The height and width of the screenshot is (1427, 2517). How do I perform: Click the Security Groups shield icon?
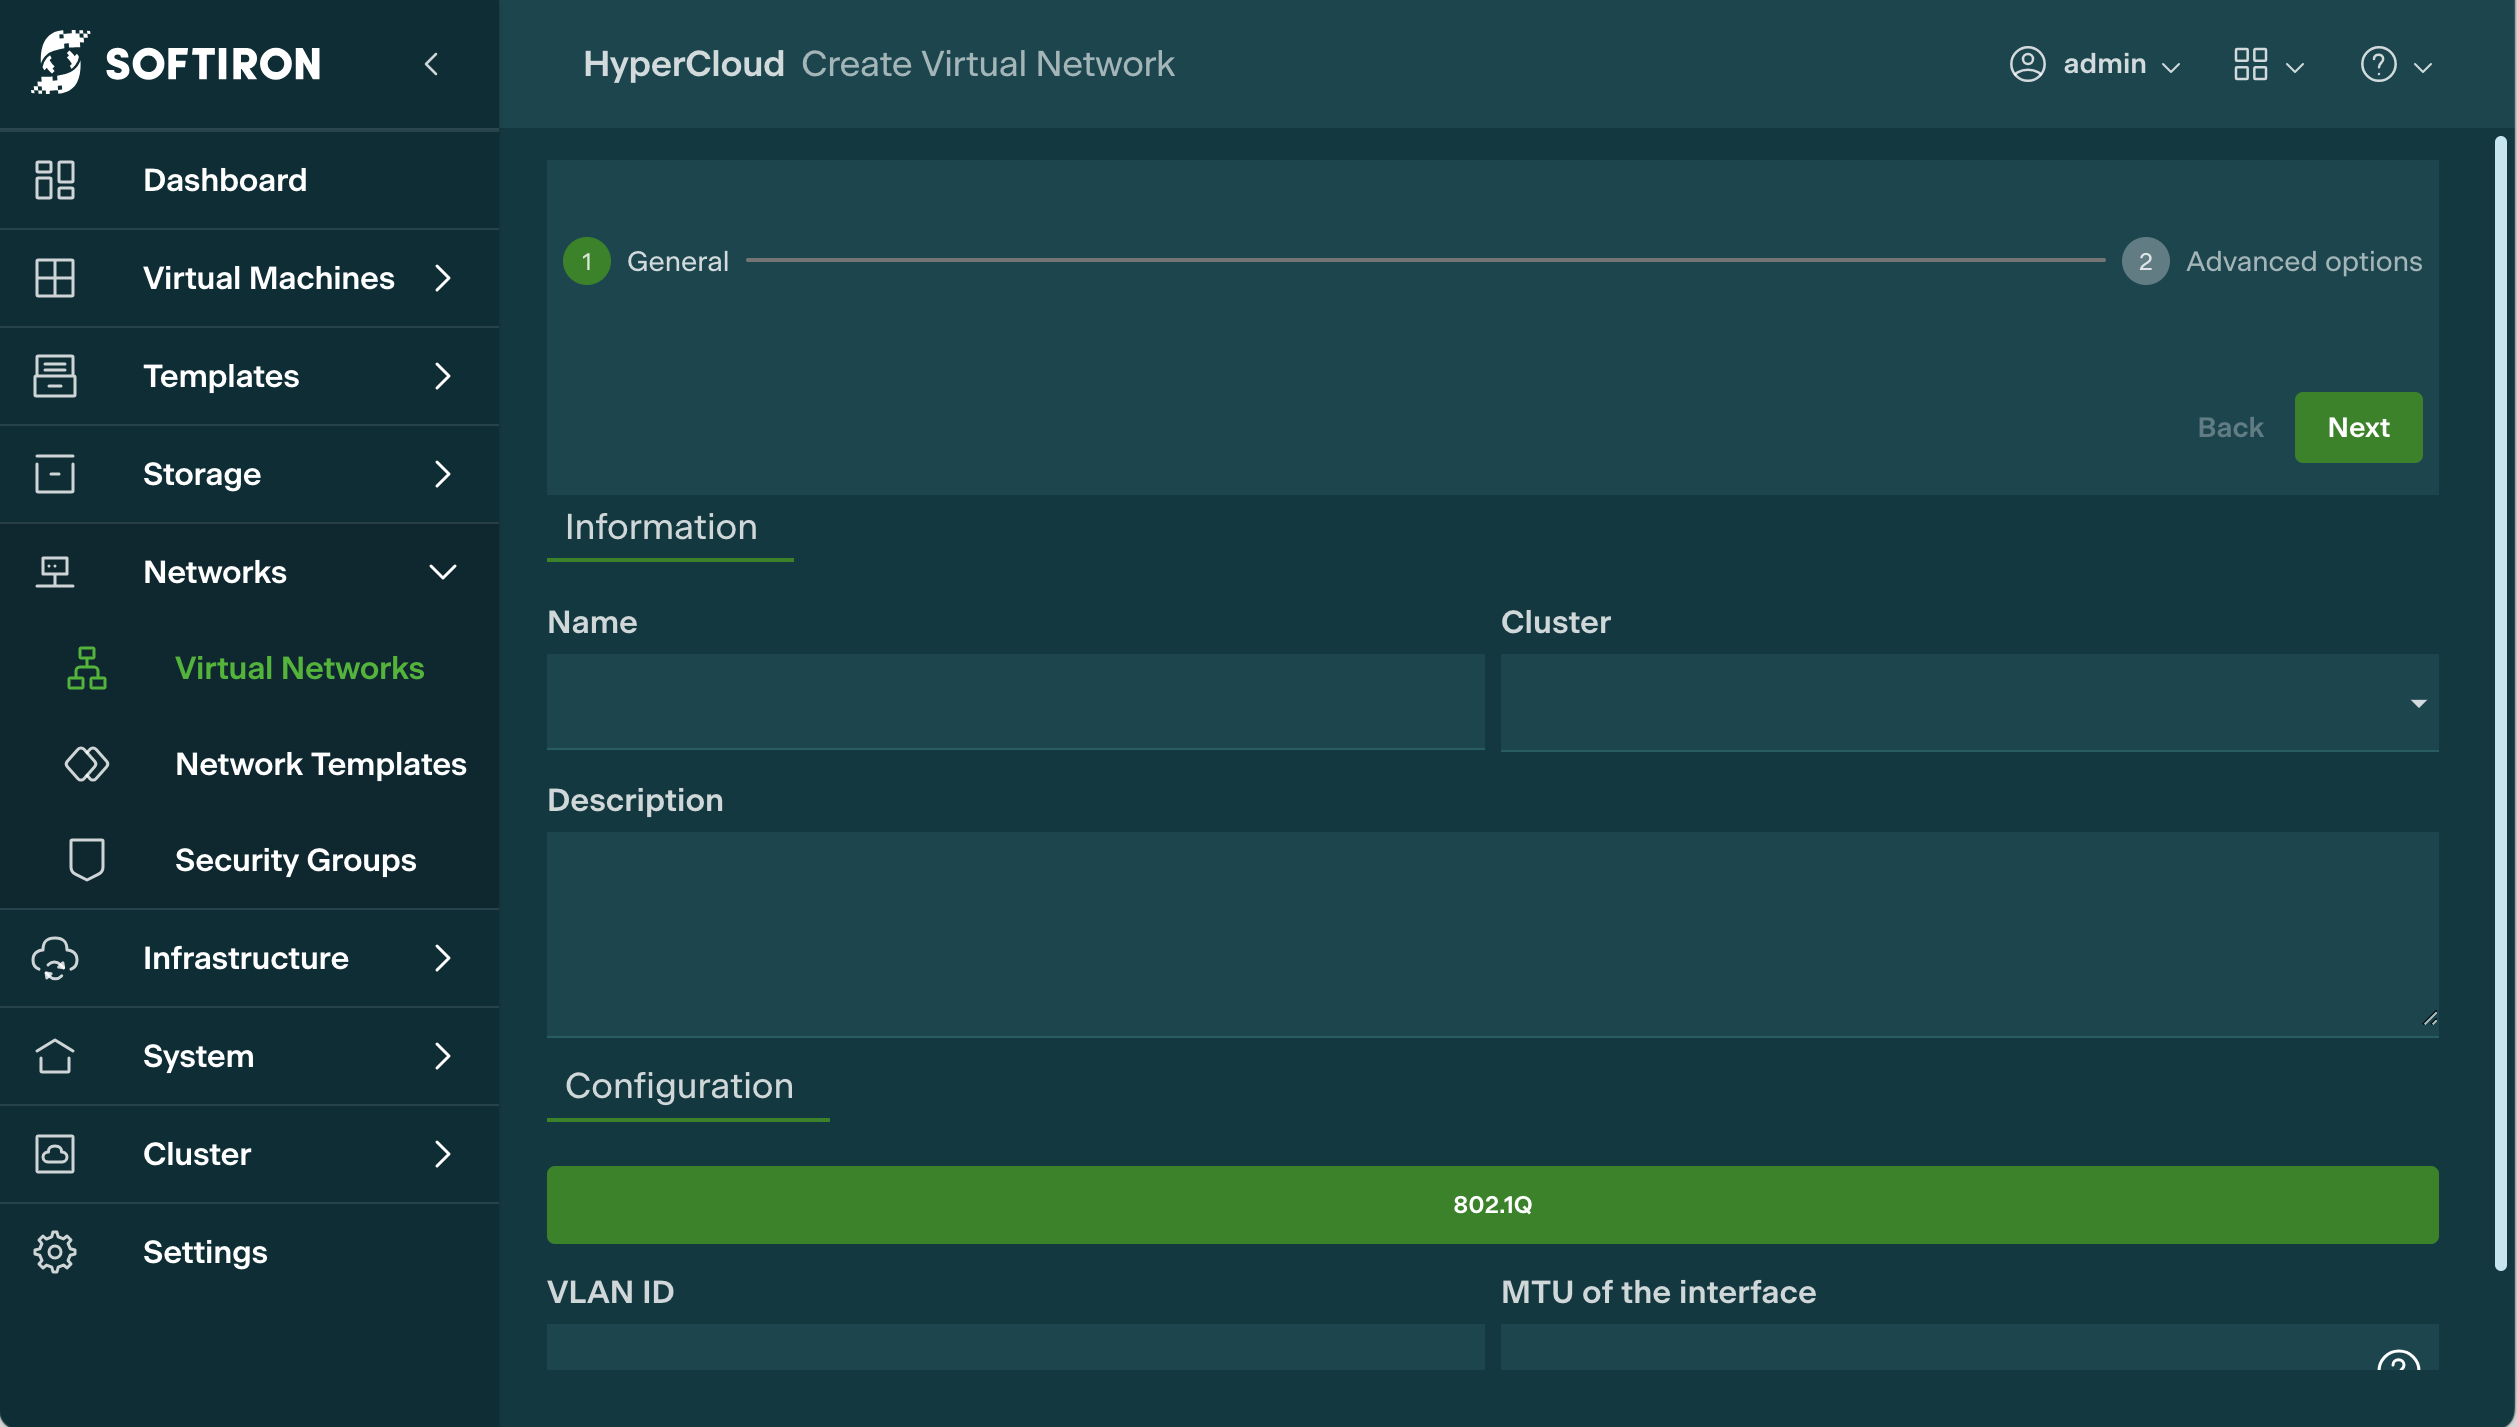pyautogui.click(x=87, y=860)
